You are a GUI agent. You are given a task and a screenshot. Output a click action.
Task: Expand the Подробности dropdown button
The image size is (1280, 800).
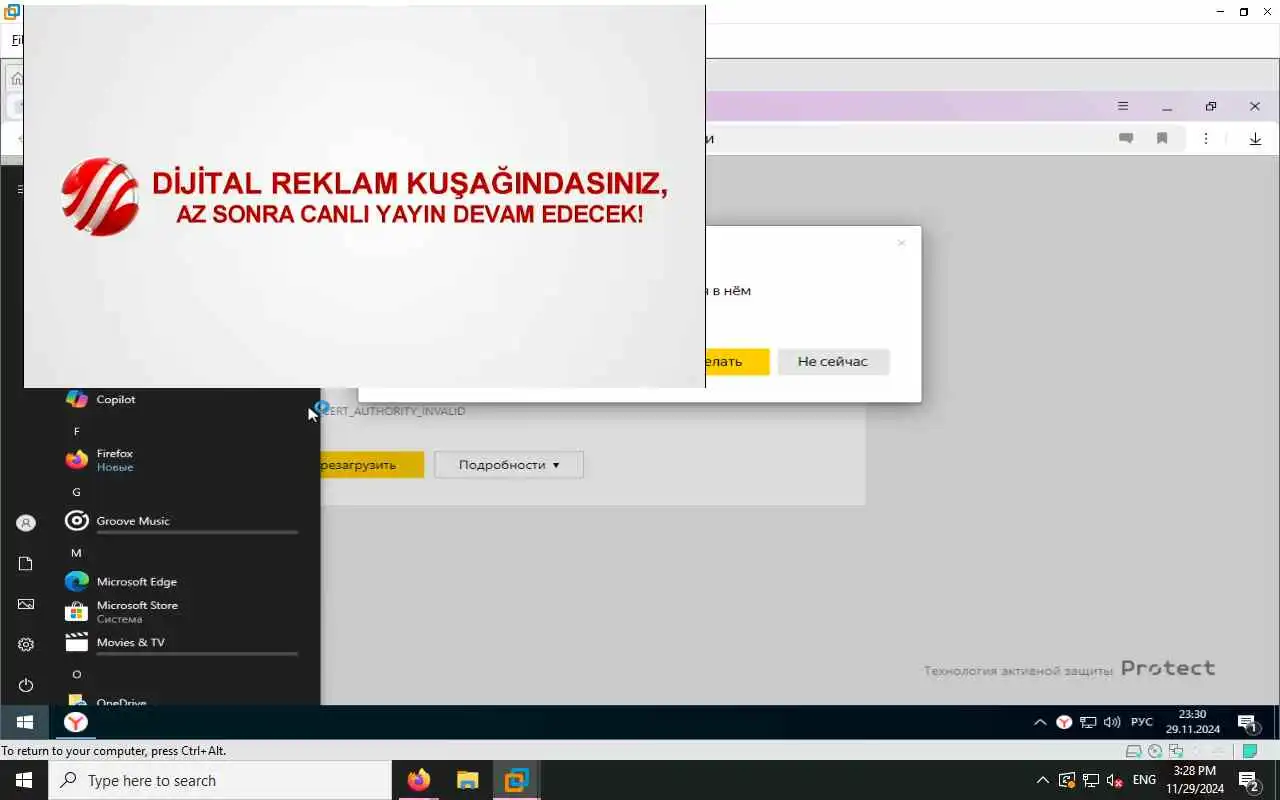point(508,464)
